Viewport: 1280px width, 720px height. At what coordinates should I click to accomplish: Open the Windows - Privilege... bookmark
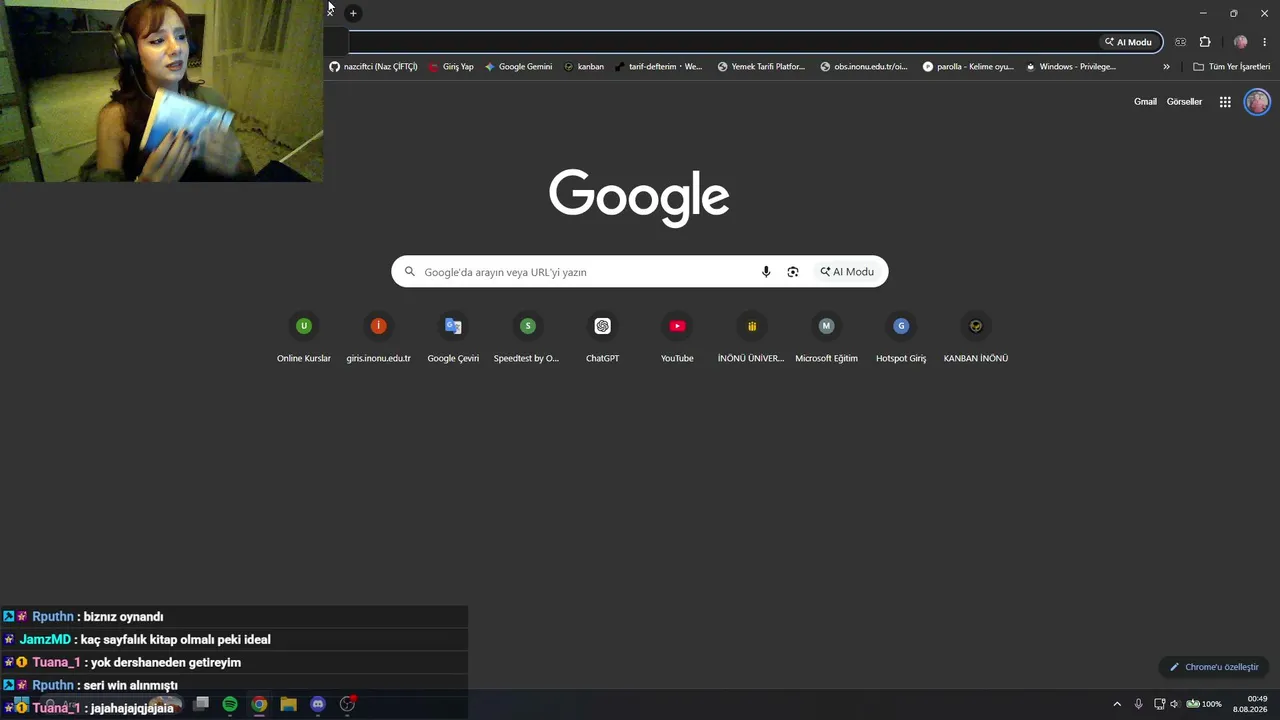(x=1071, y=67)
